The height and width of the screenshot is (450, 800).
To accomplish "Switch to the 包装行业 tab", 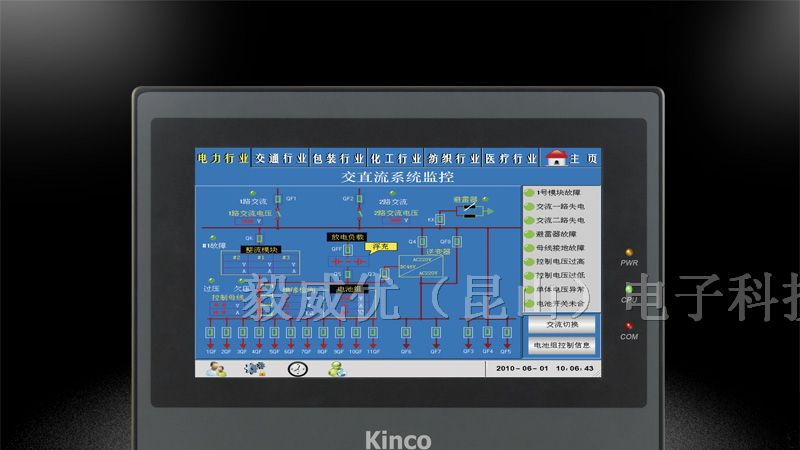I will [x=338, y=159].
